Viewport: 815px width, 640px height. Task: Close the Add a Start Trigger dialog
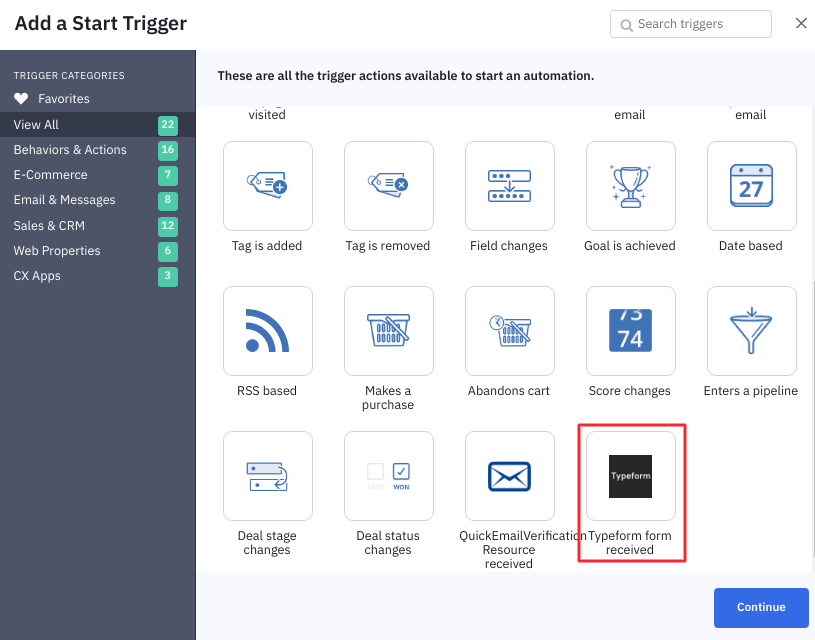tap(801, 23)
